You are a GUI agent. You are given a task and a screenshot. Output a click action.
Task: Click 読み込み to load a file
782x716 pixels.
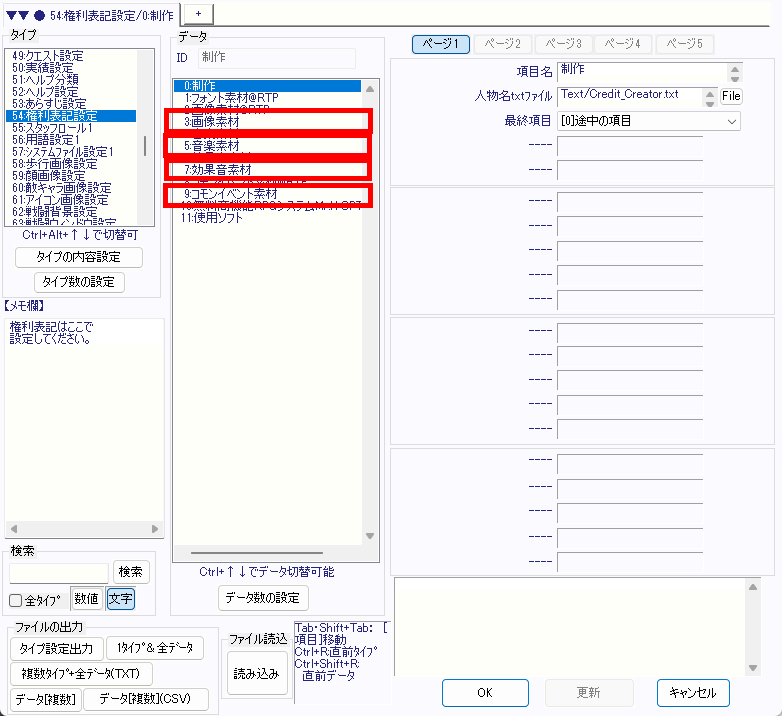[258, 674]
